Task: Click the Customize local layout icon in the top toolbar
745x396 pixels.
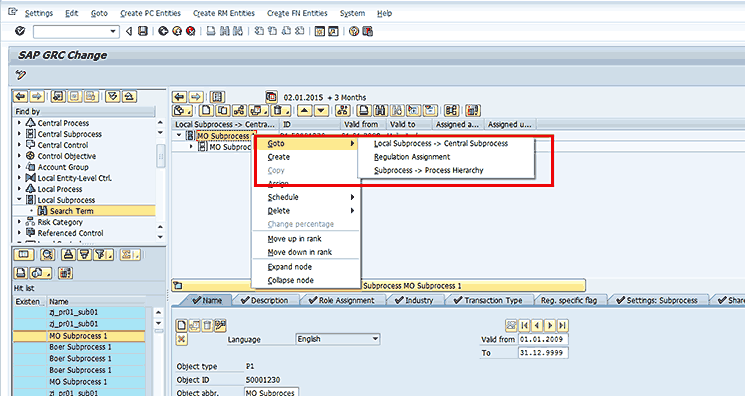Action: (x=367, y=31)
